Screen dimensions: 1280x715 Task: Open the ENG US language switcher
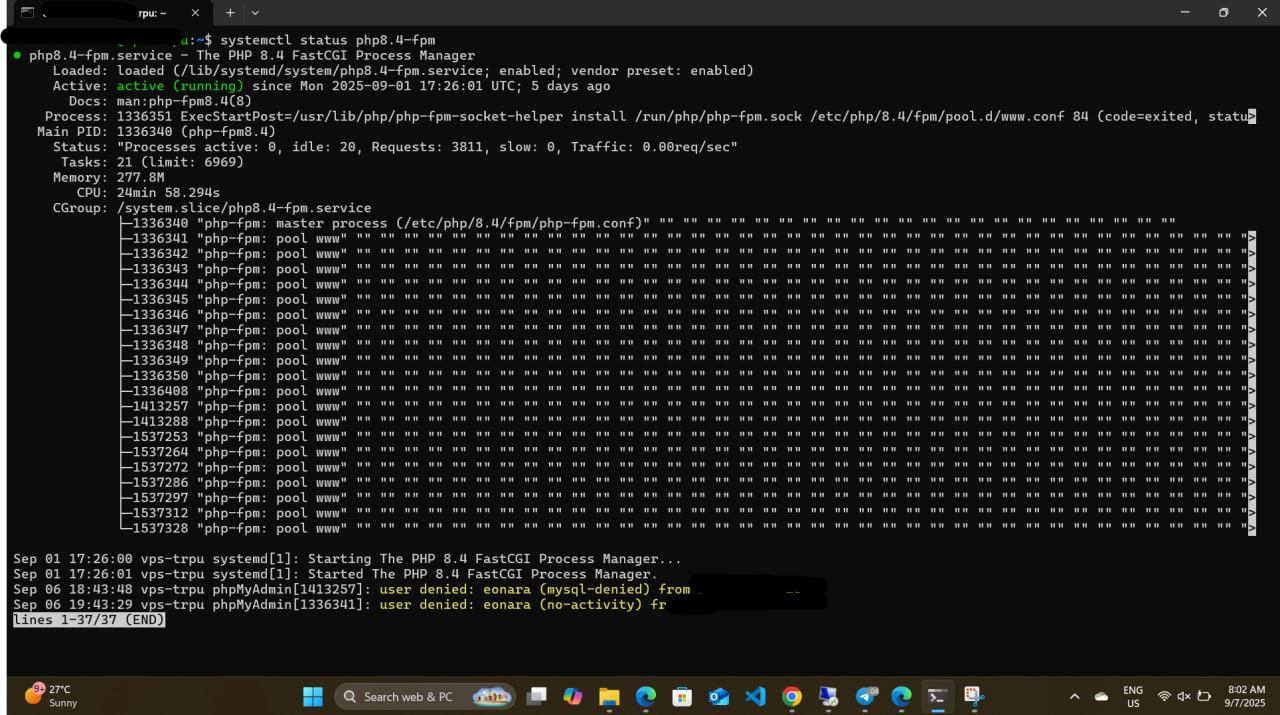(1133, 696)
